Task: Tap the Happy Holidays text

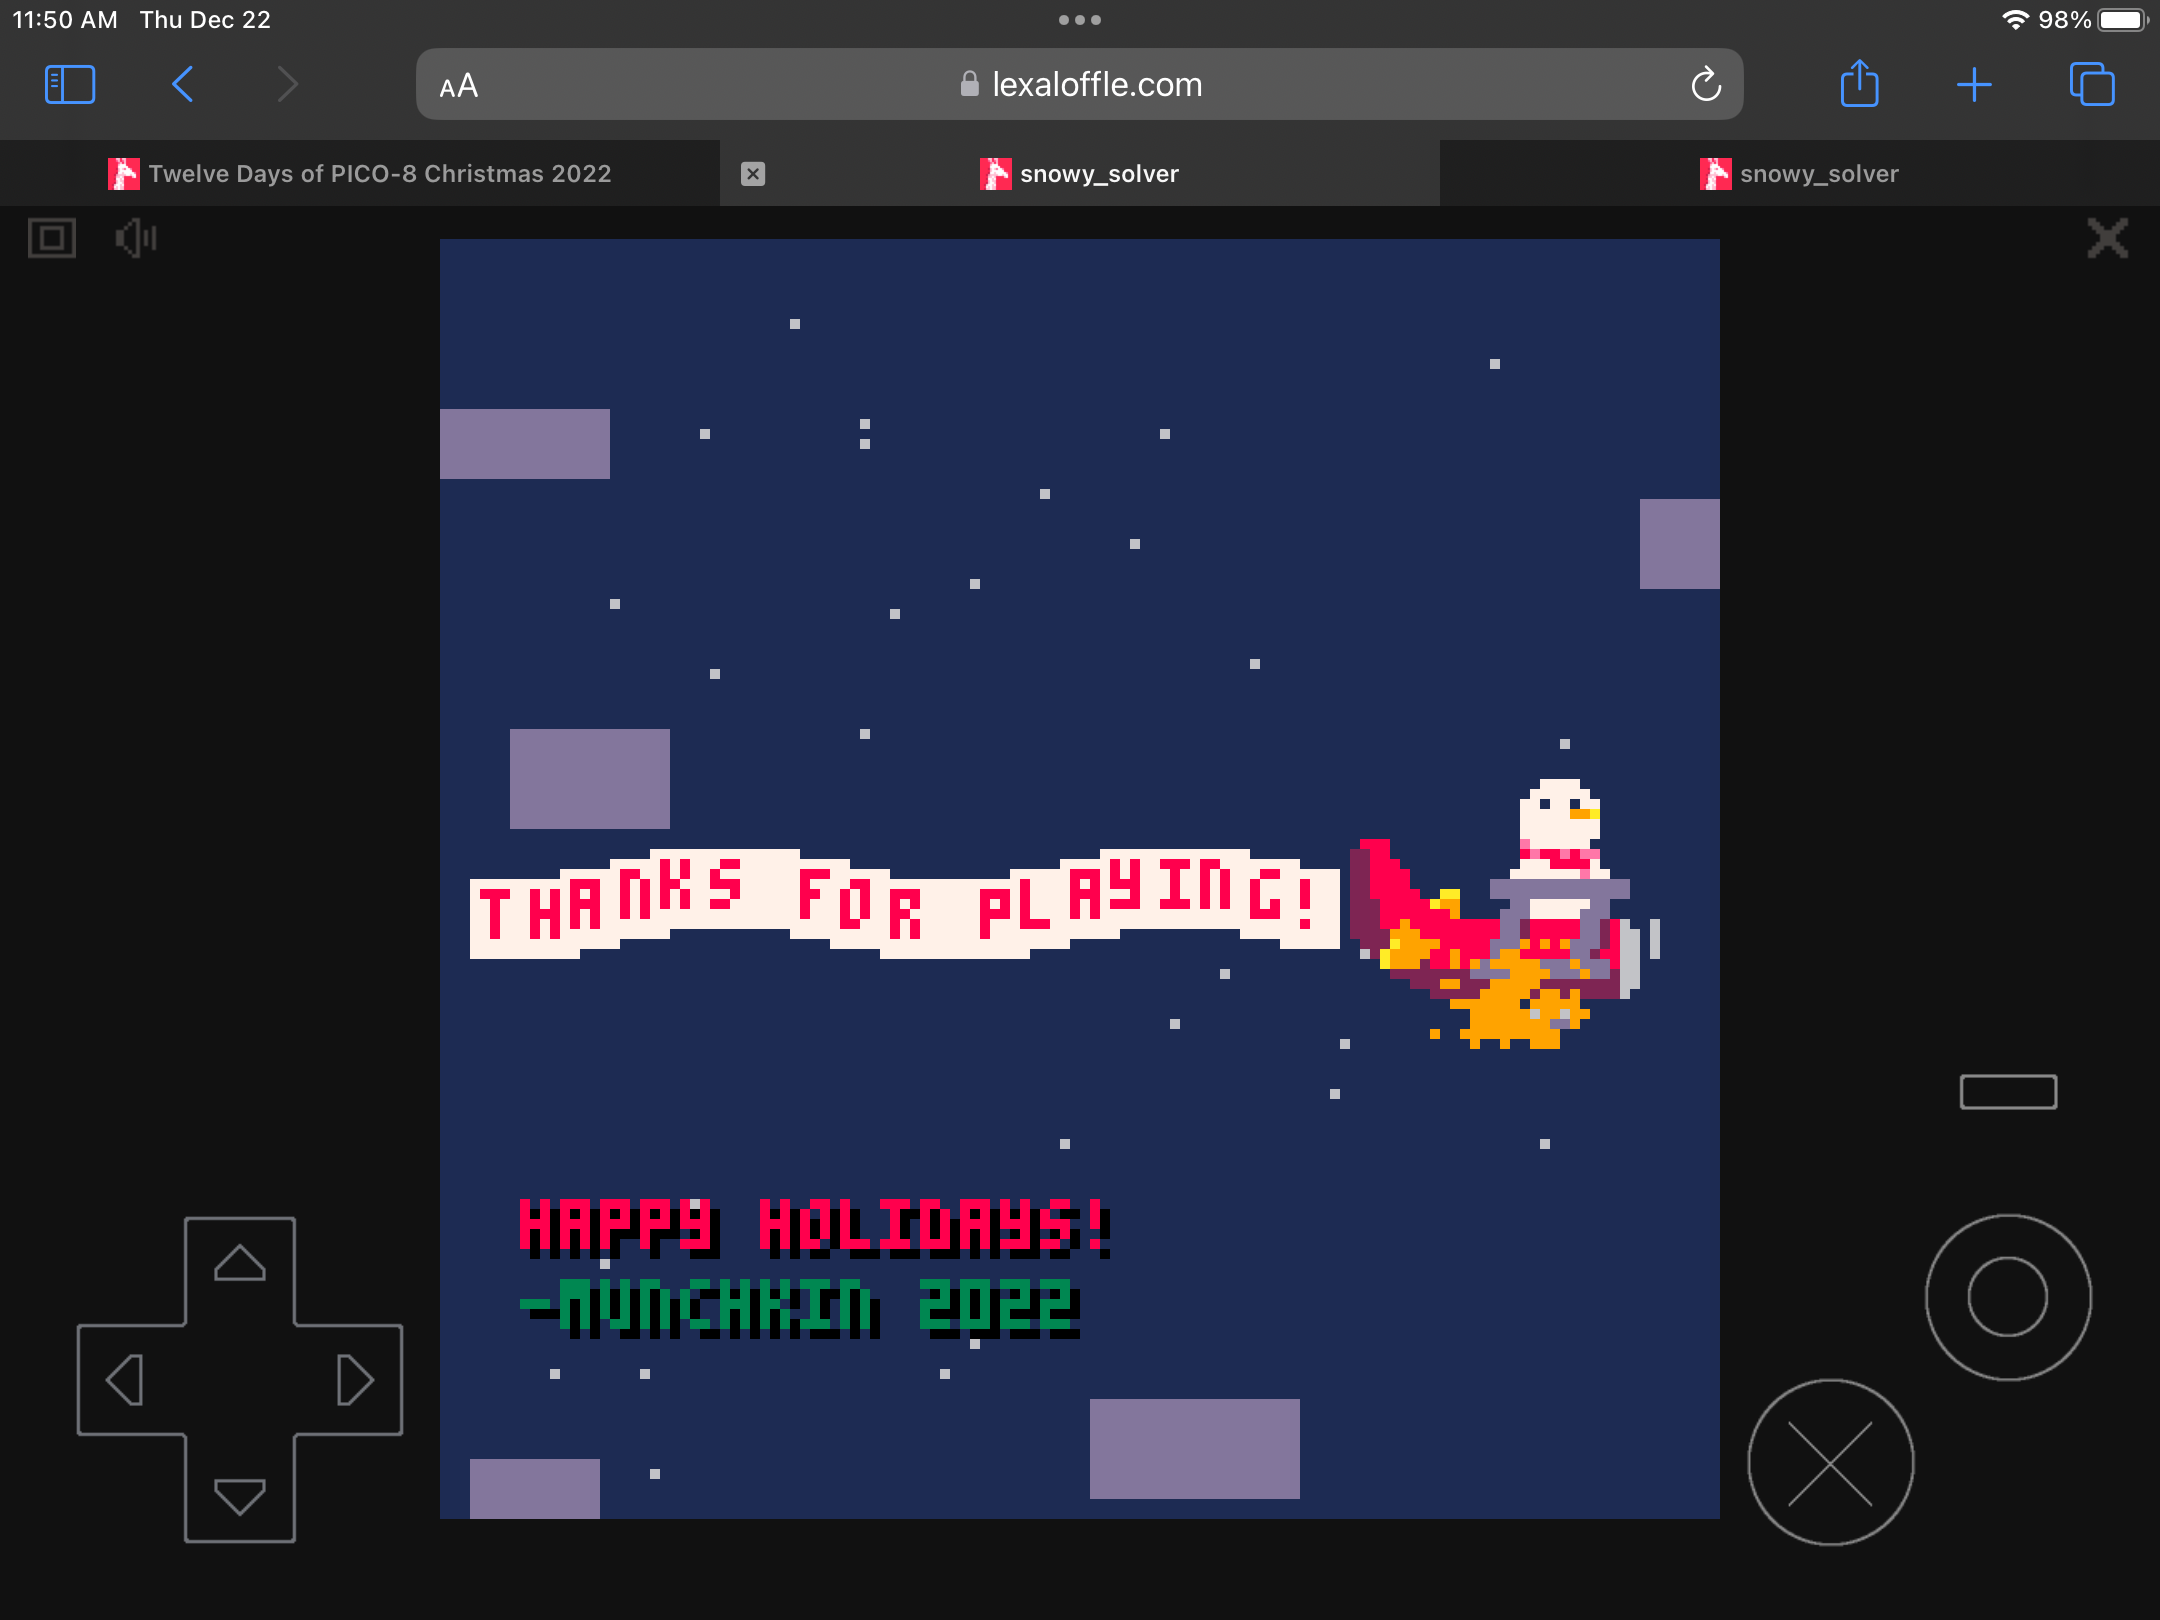Action: point(814,1227)
